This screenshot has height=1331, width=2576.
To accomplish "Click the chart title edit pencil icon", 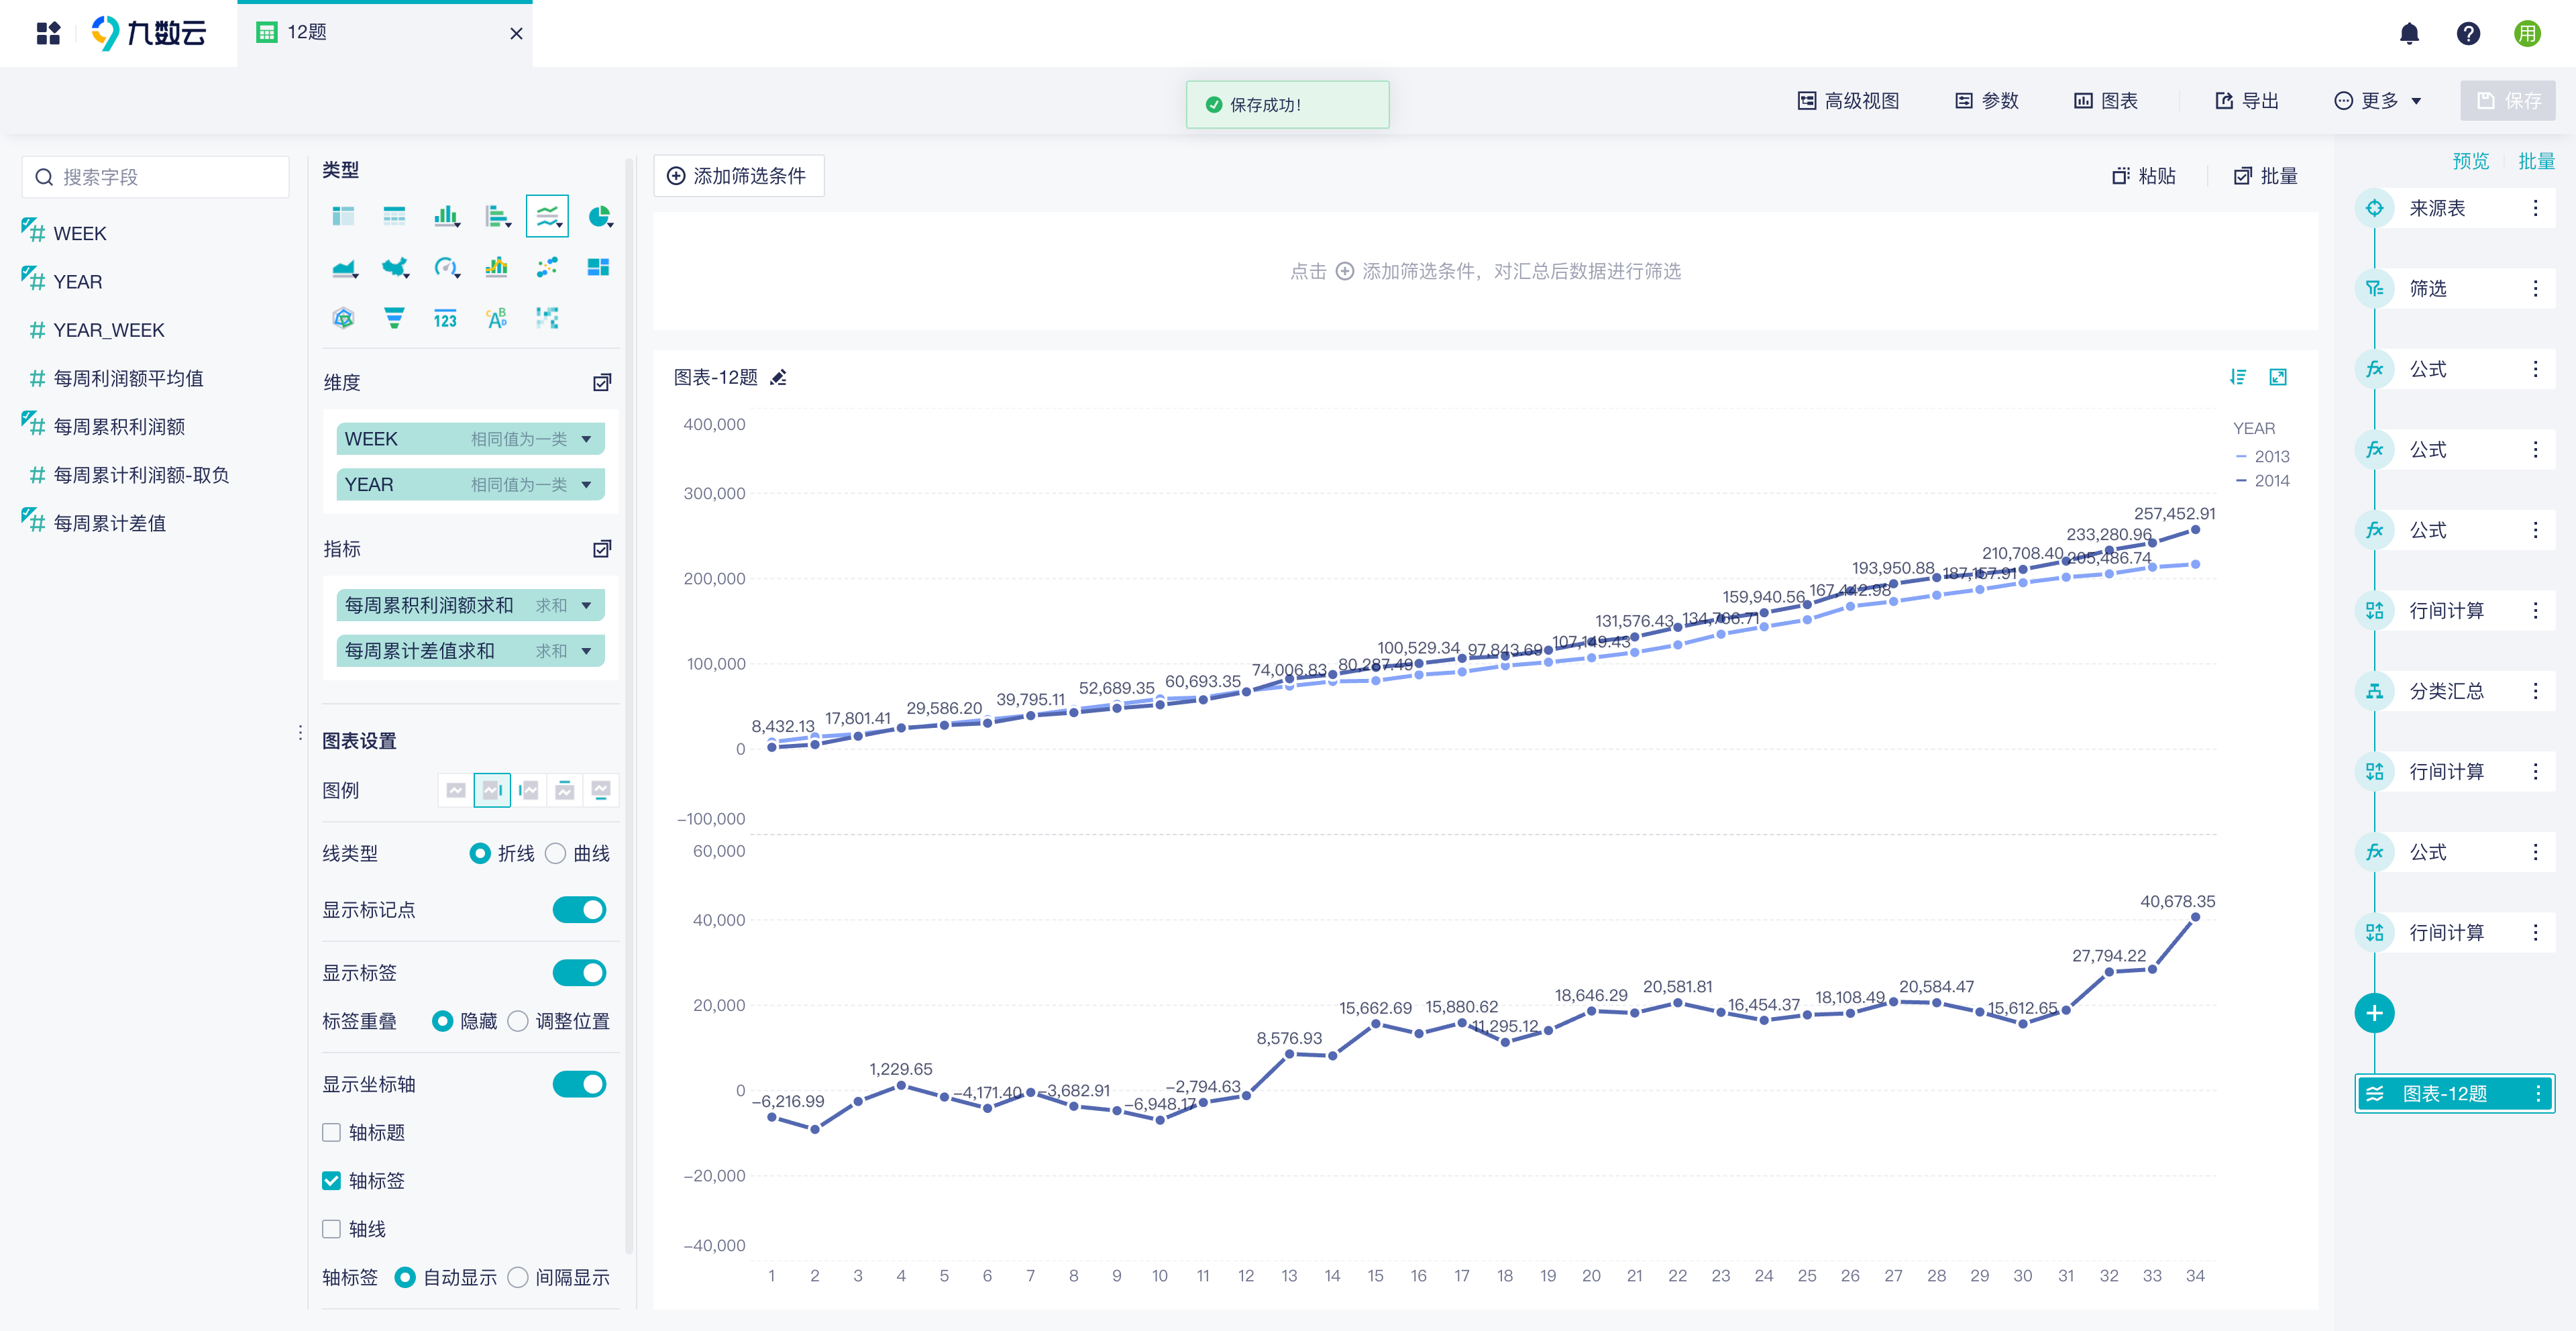I will point(778,377).
